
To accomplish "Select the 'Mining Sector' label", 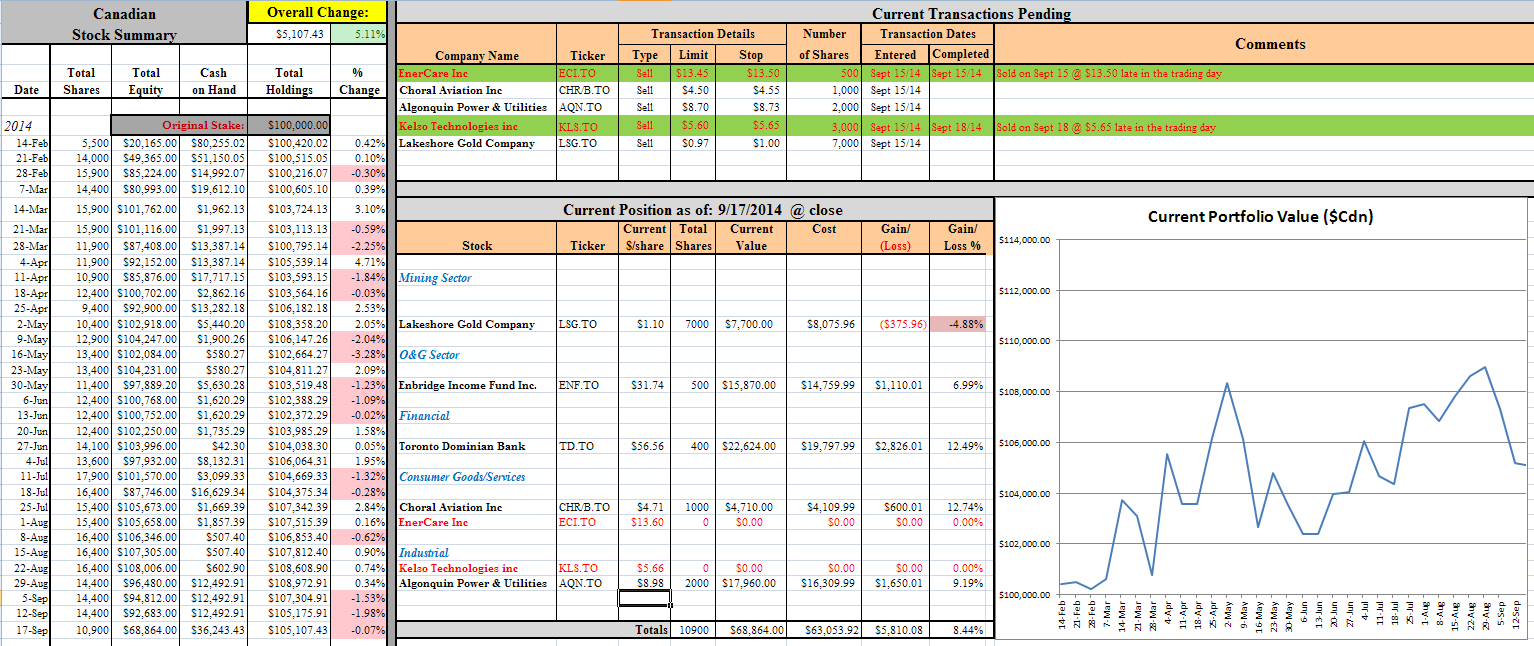I will [x=435, y=278].
